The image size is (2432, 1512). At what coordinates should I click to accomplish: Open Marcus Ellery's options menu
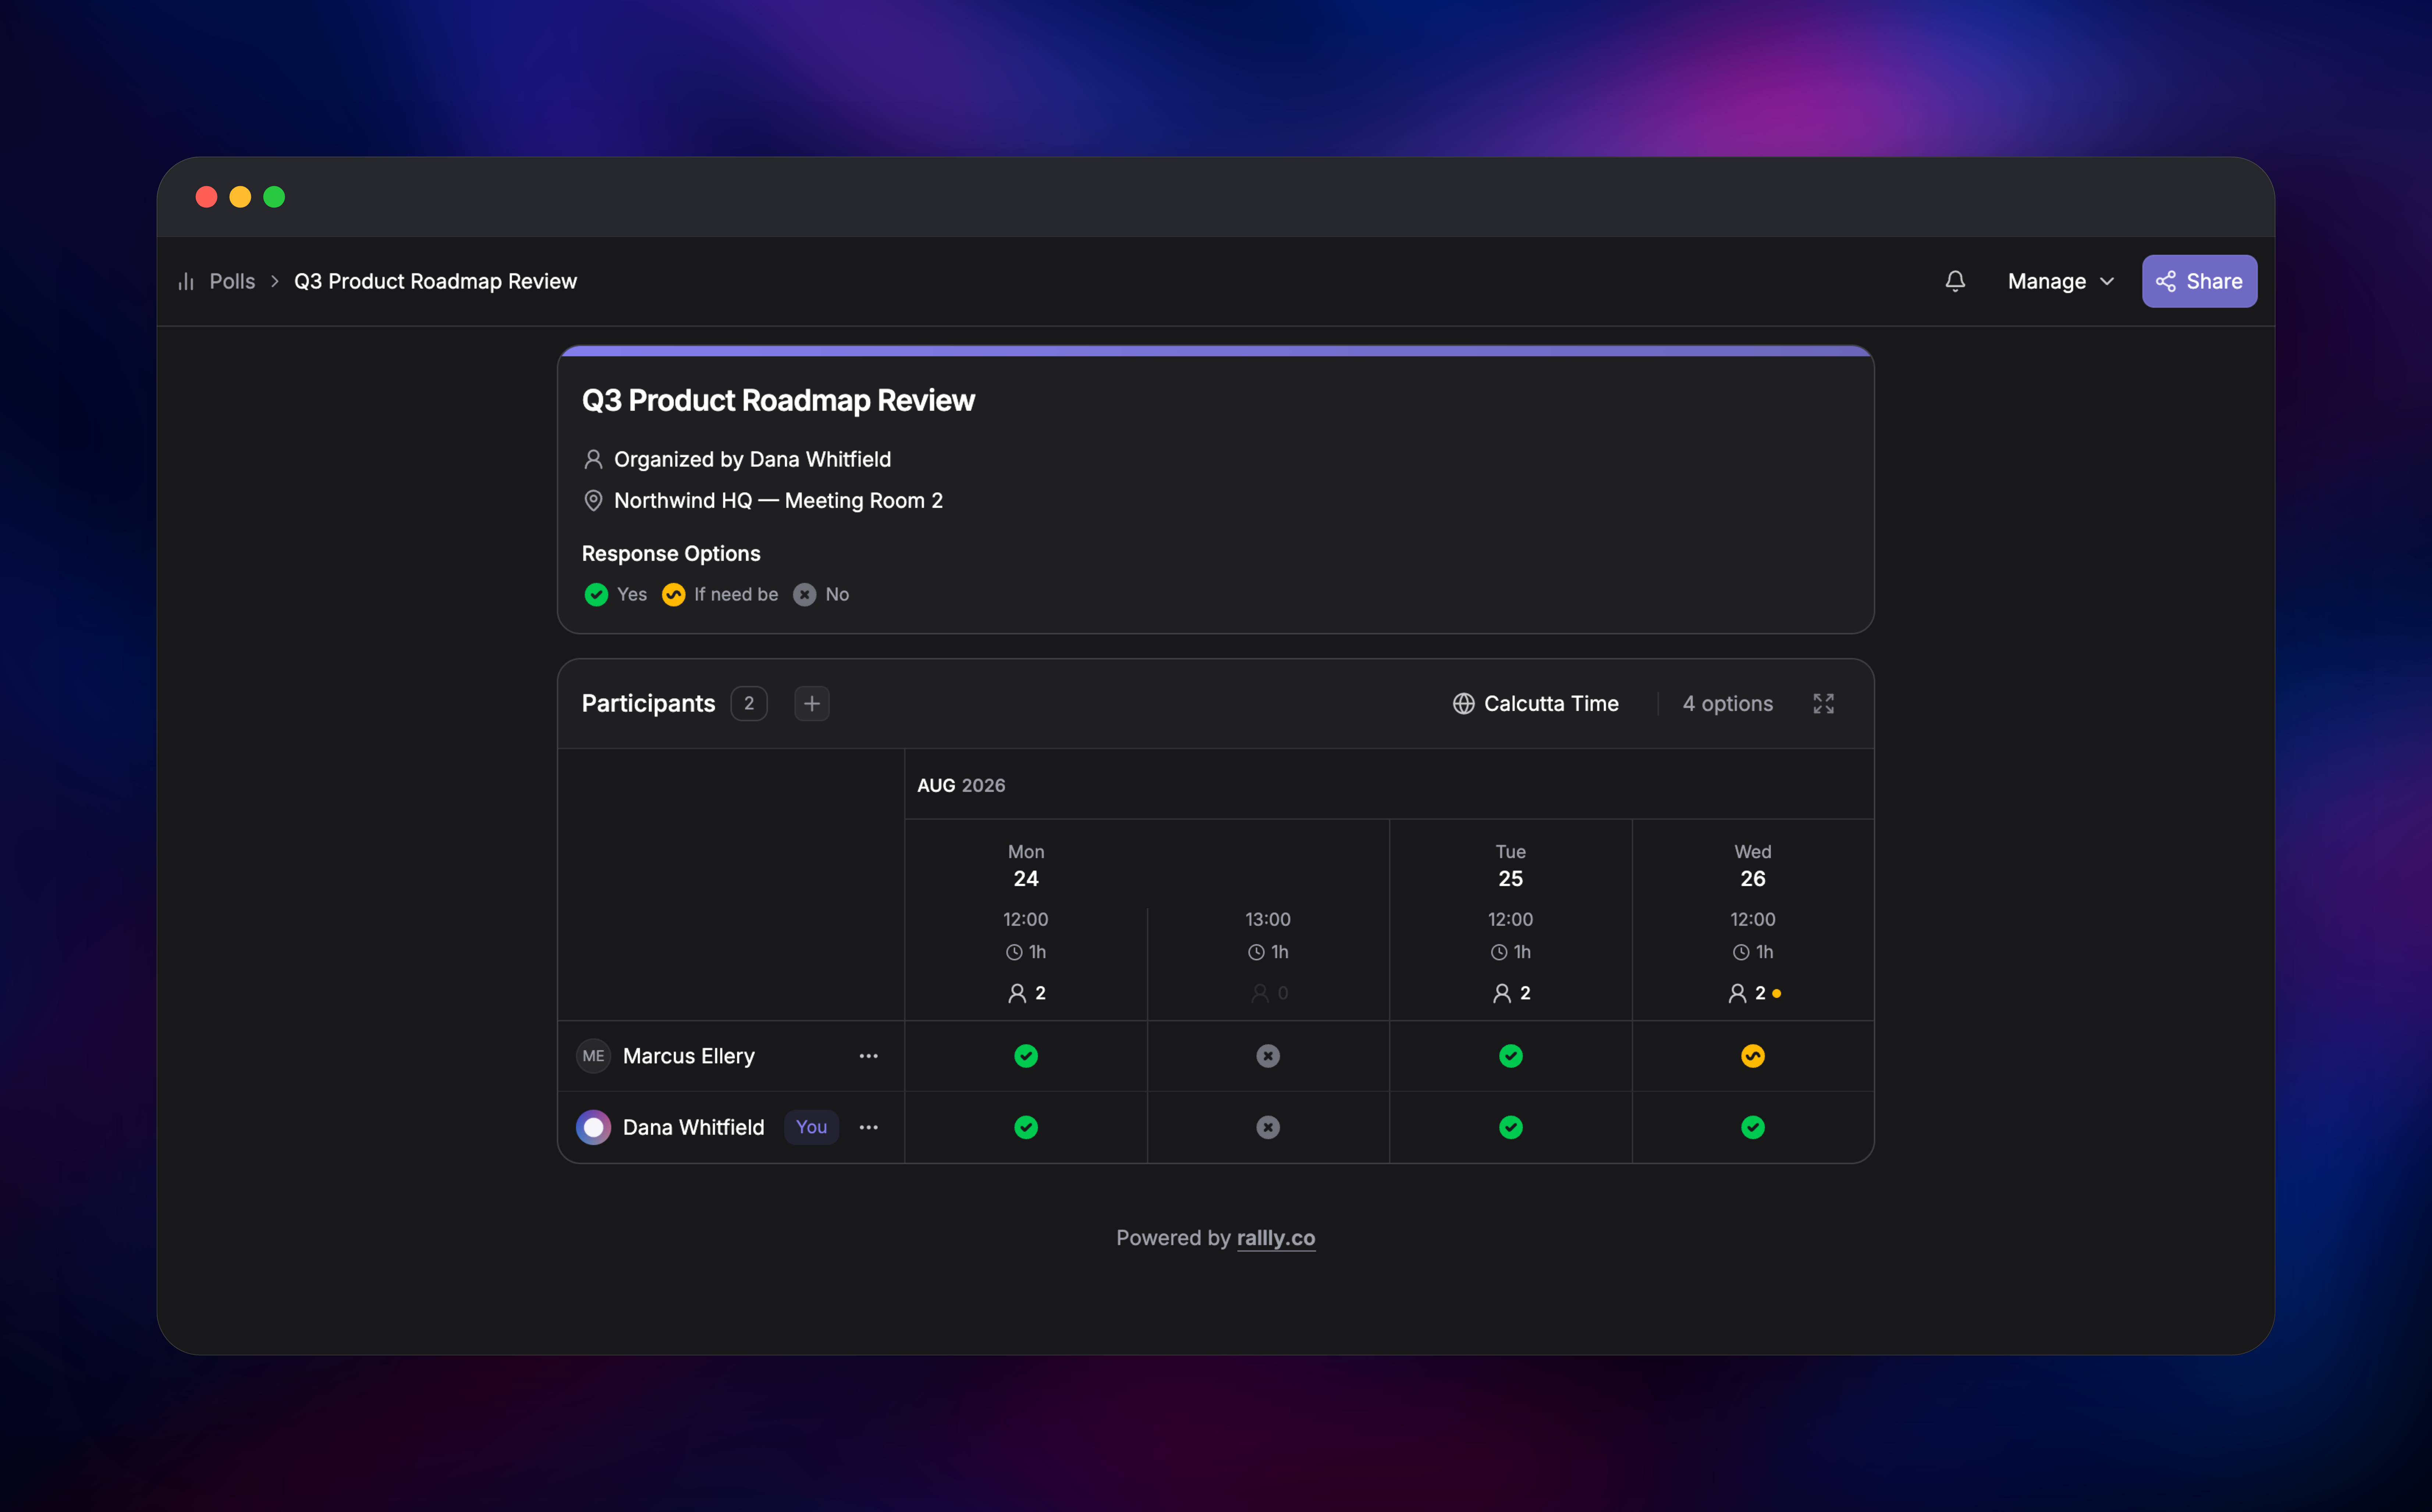[x=868, y=1056]
